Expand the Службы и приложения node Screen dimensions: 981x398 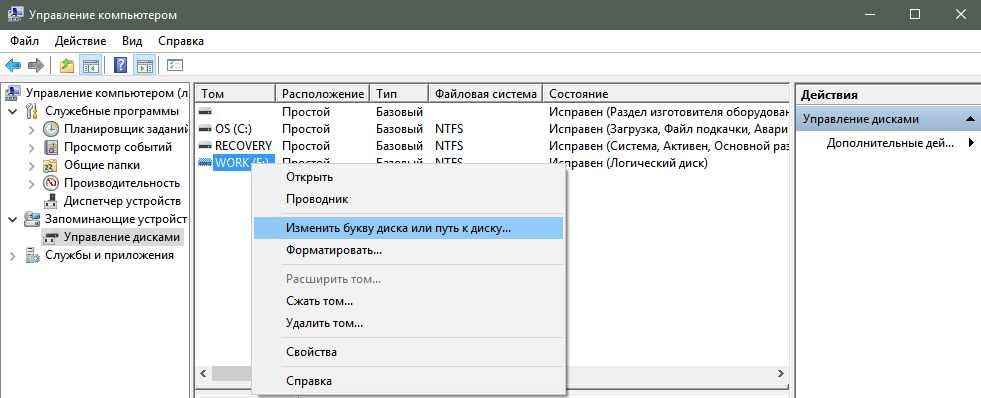(x=13, y=255)
